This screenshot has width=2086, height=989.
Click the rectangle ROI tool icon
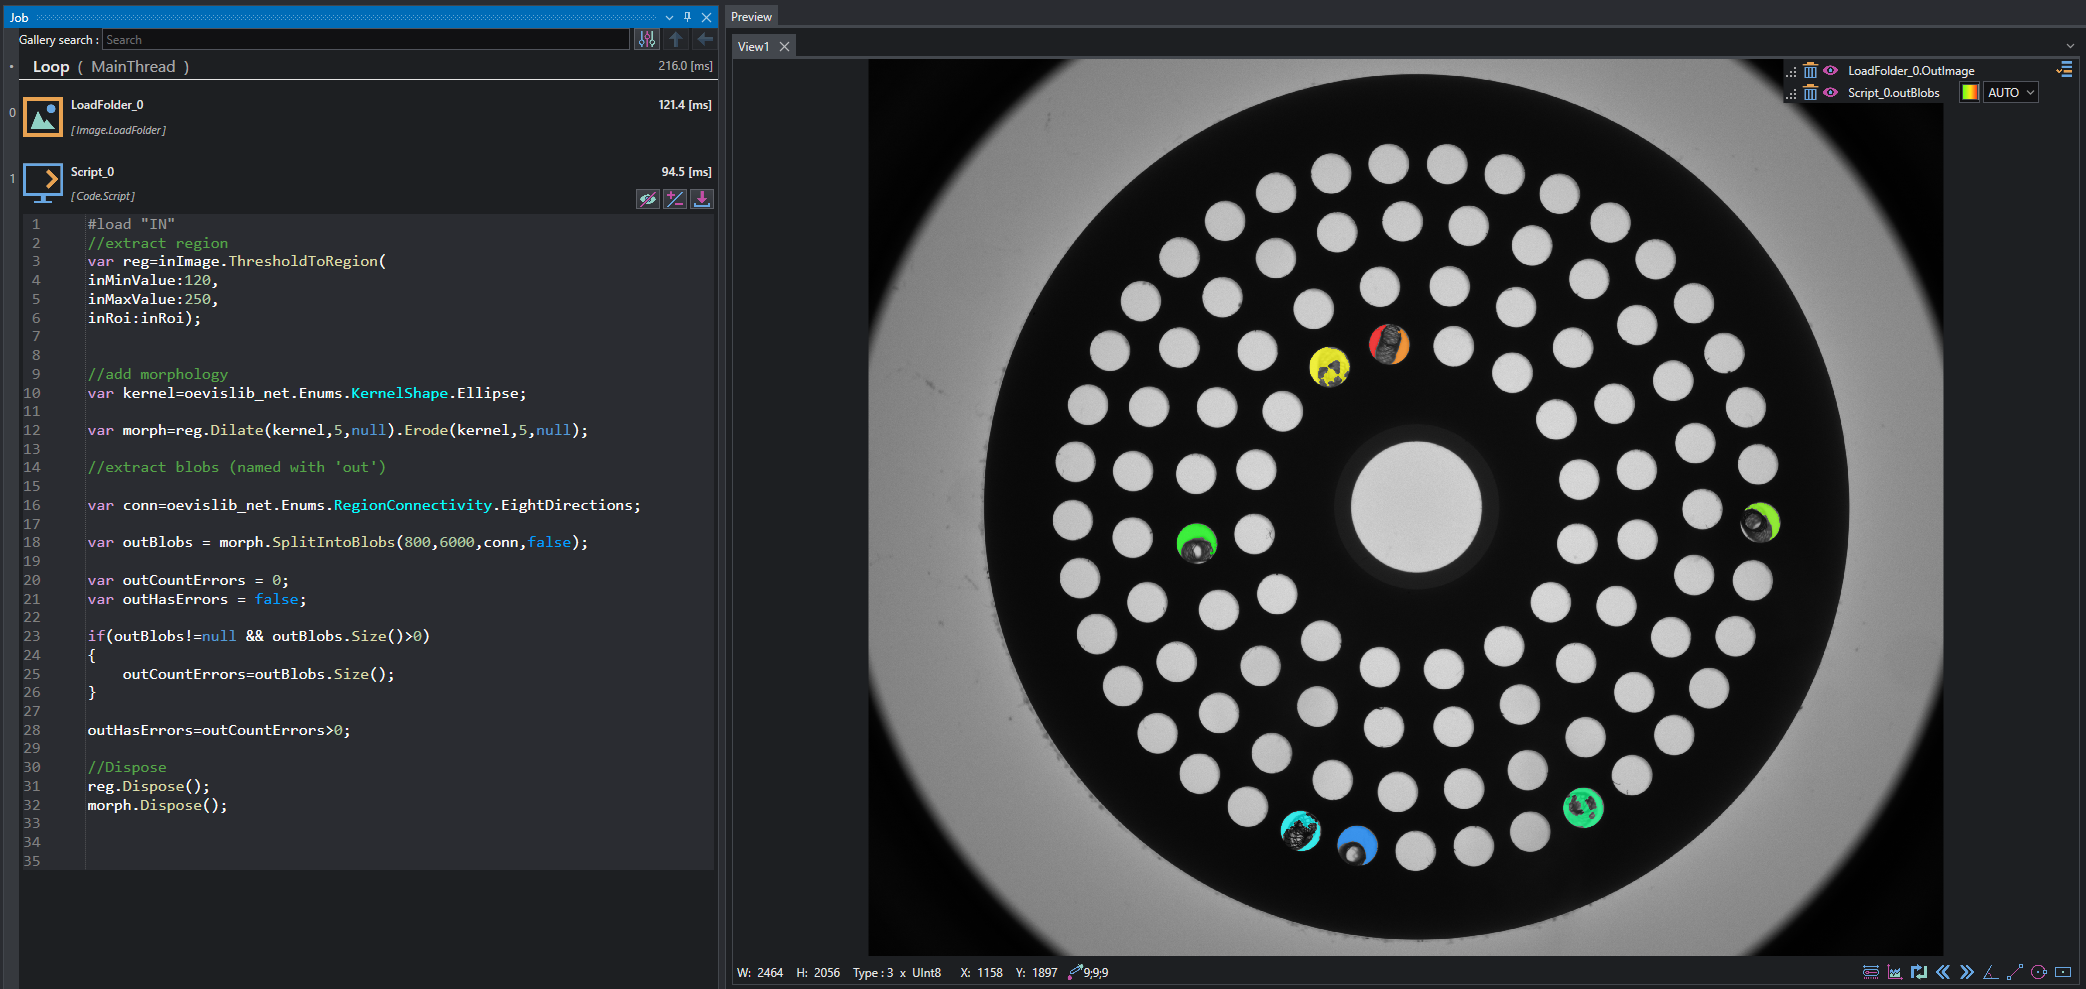point(2063,972)
